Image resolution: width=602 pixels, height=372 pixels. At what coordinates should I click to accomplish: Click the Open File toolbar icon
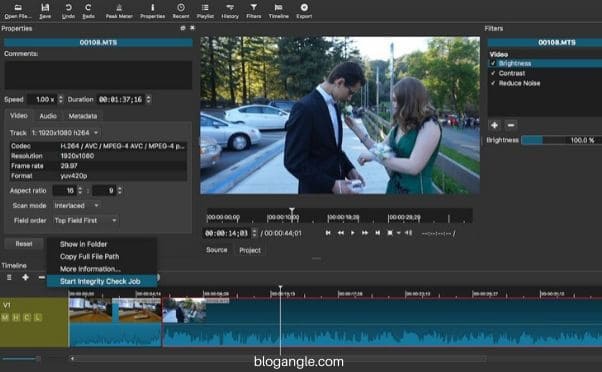pos(18,11)
